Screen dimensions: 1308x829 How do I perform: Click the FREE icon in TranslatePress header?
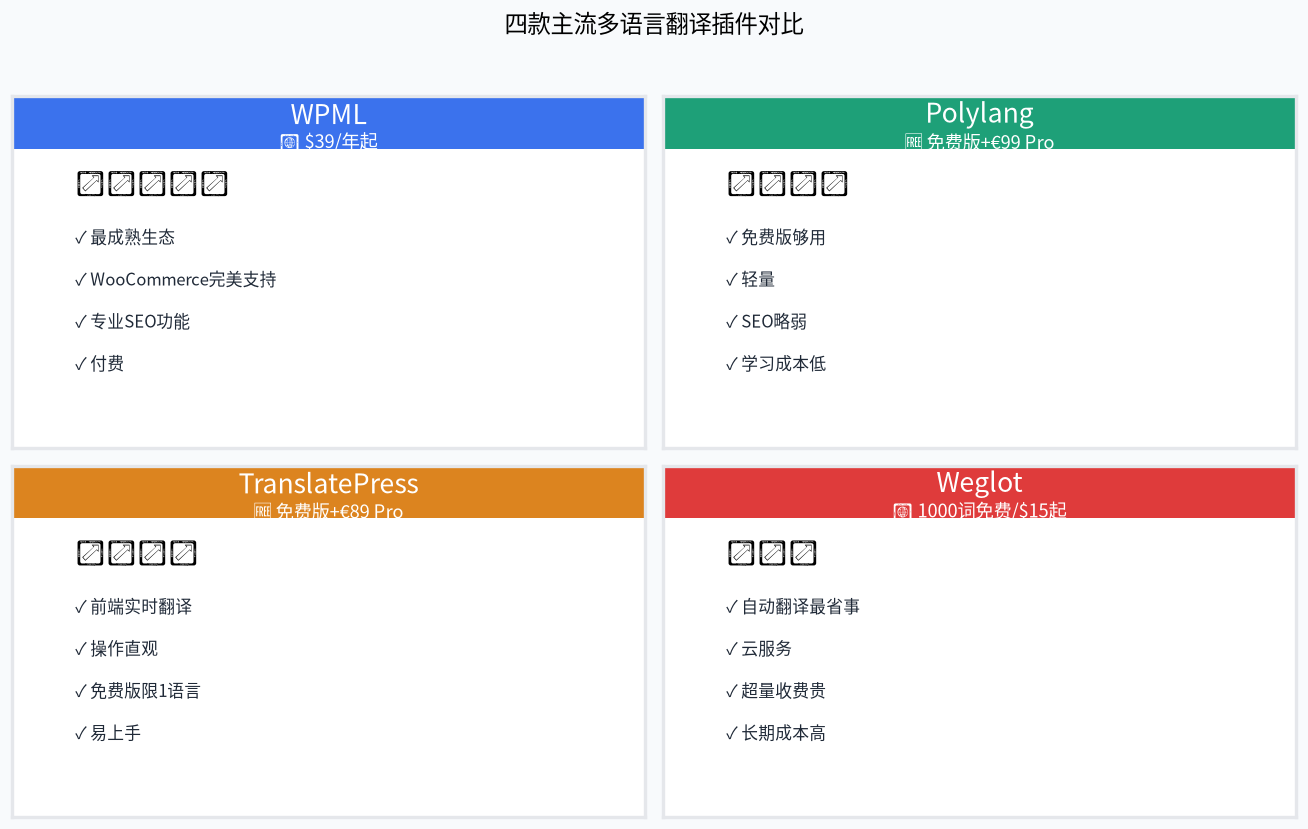point(263,511)
